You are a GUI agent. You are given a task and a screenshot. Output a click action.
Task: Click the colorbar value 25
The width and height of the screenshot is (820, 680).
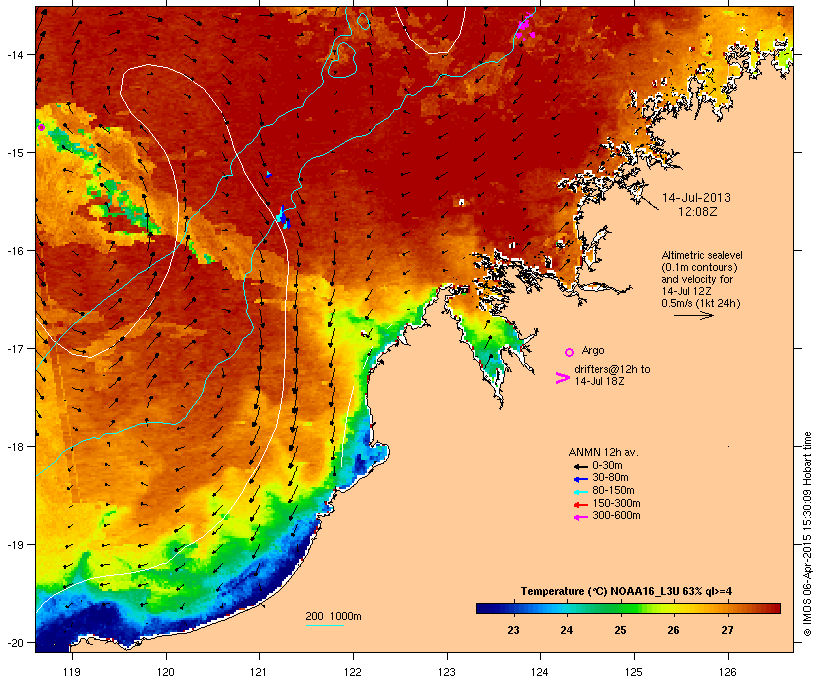(620, 630)
